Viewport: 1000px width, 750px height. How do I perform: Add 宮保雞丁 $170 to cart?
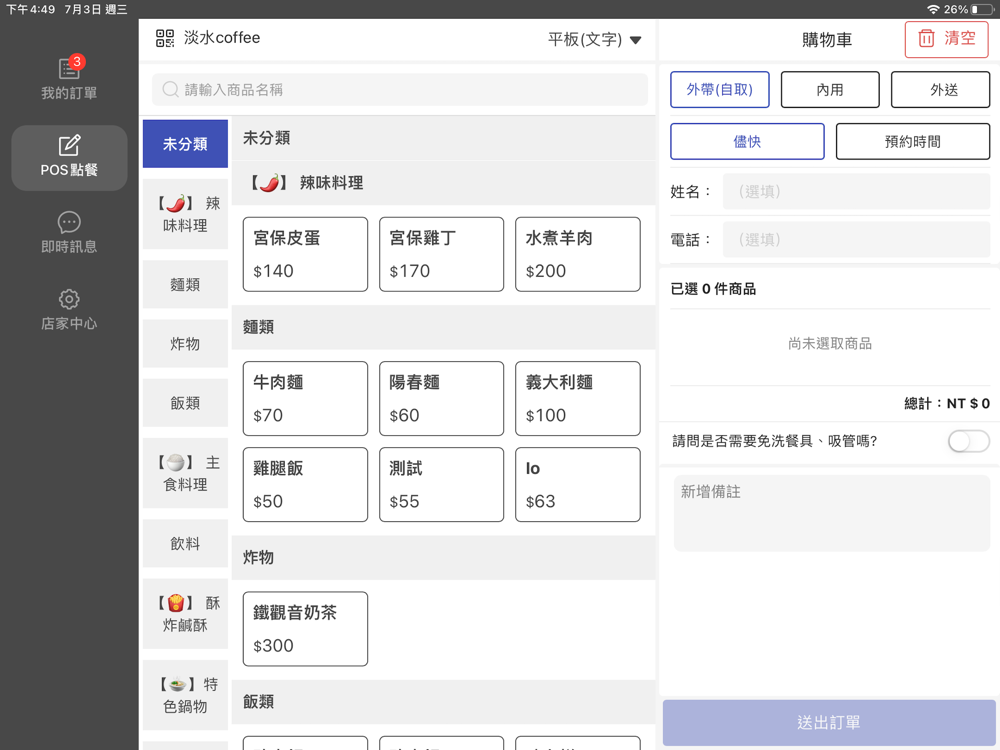tap(441, 254)
